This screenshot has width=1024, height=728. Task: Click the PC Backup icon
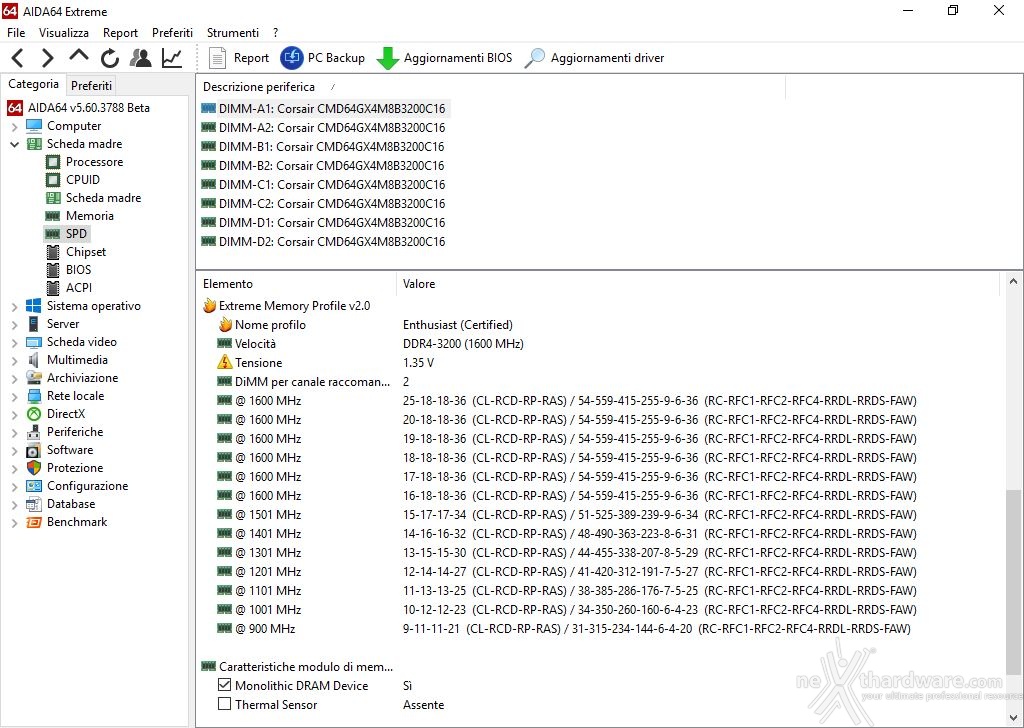[291, 58]
